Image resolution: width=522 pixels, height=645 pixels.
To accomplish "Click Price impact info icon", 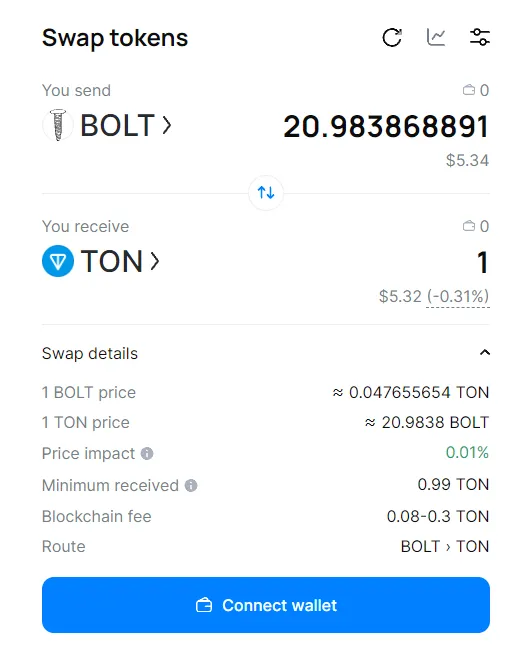I will [147, 454].
